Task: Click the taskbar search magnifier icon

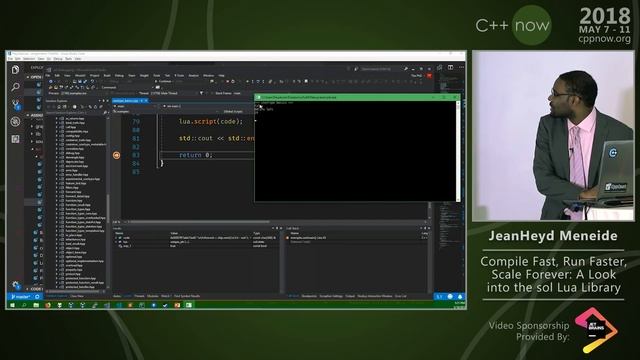Action: pos(24,305)
